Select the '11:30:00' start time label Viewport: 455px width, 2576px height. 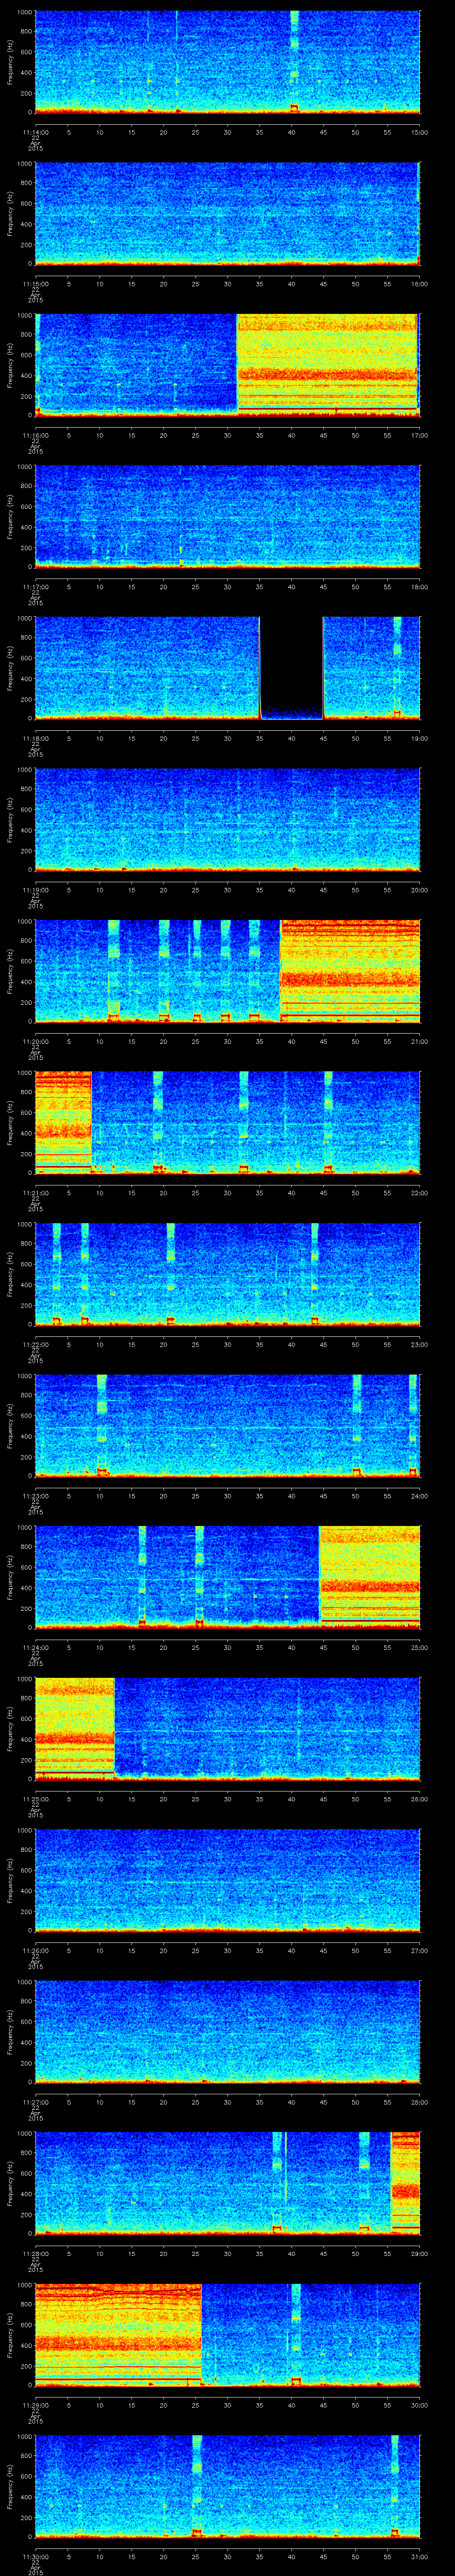[x=35, y=2557]
